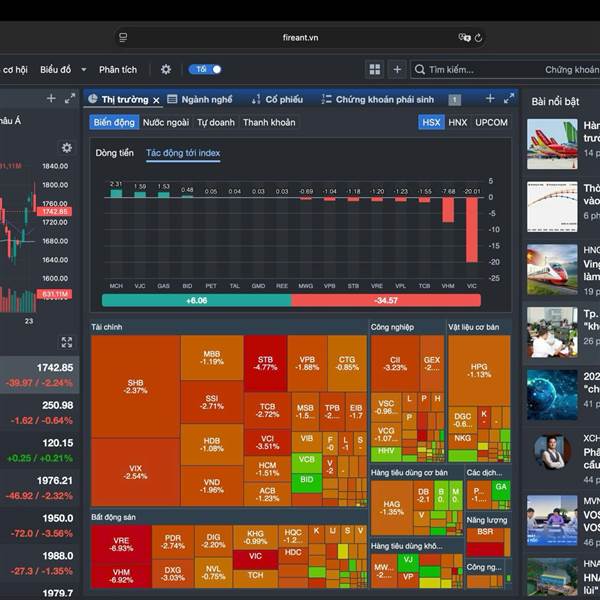
Task: Open the Biểu đồ menu
Action: point(55,70)
